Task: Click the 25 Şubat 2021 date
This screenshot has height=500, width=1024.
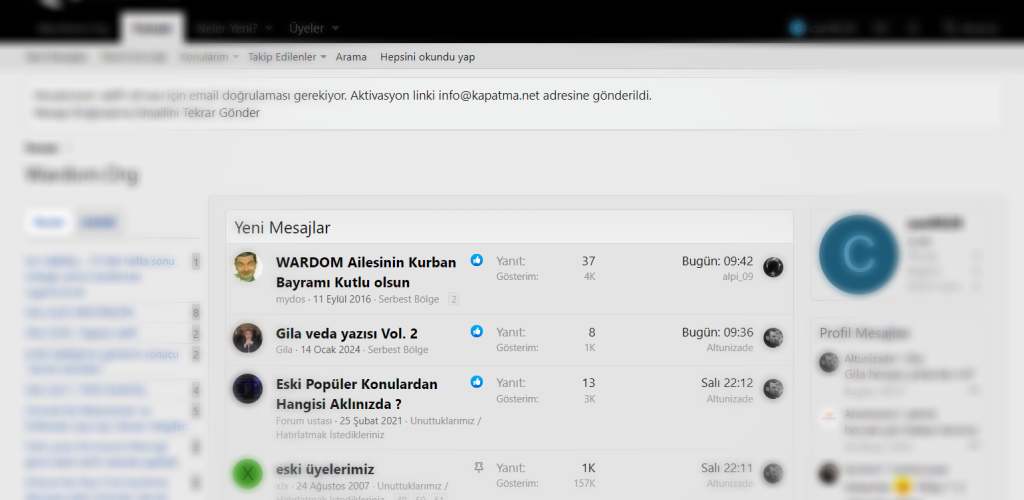Action: click(370, 420)
